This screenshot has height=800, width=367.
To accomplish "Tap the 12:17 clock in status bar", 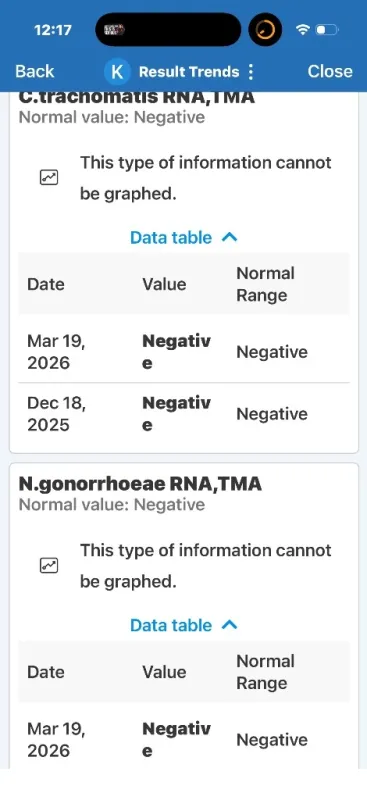I will click(x=53, y=30).
